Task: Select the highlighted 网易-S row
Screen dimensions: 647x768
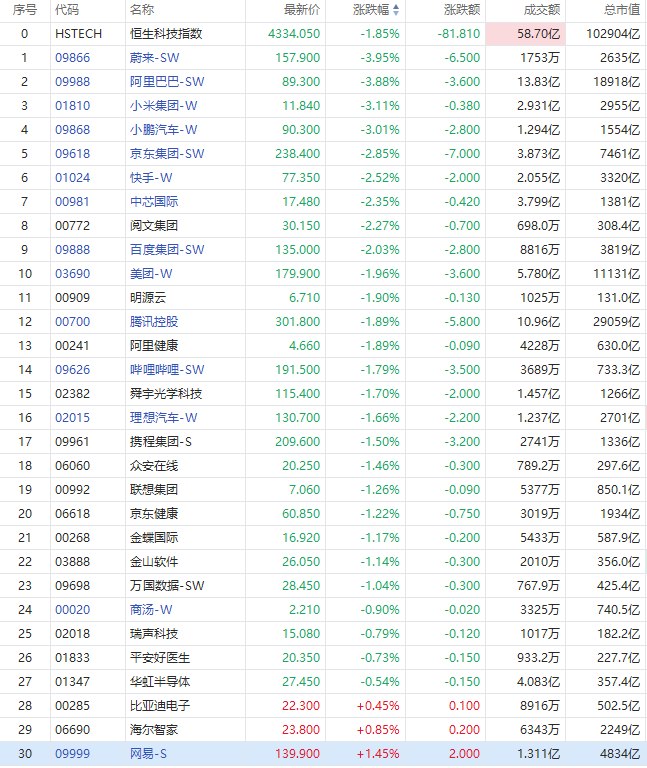Action: pos(323,754)
